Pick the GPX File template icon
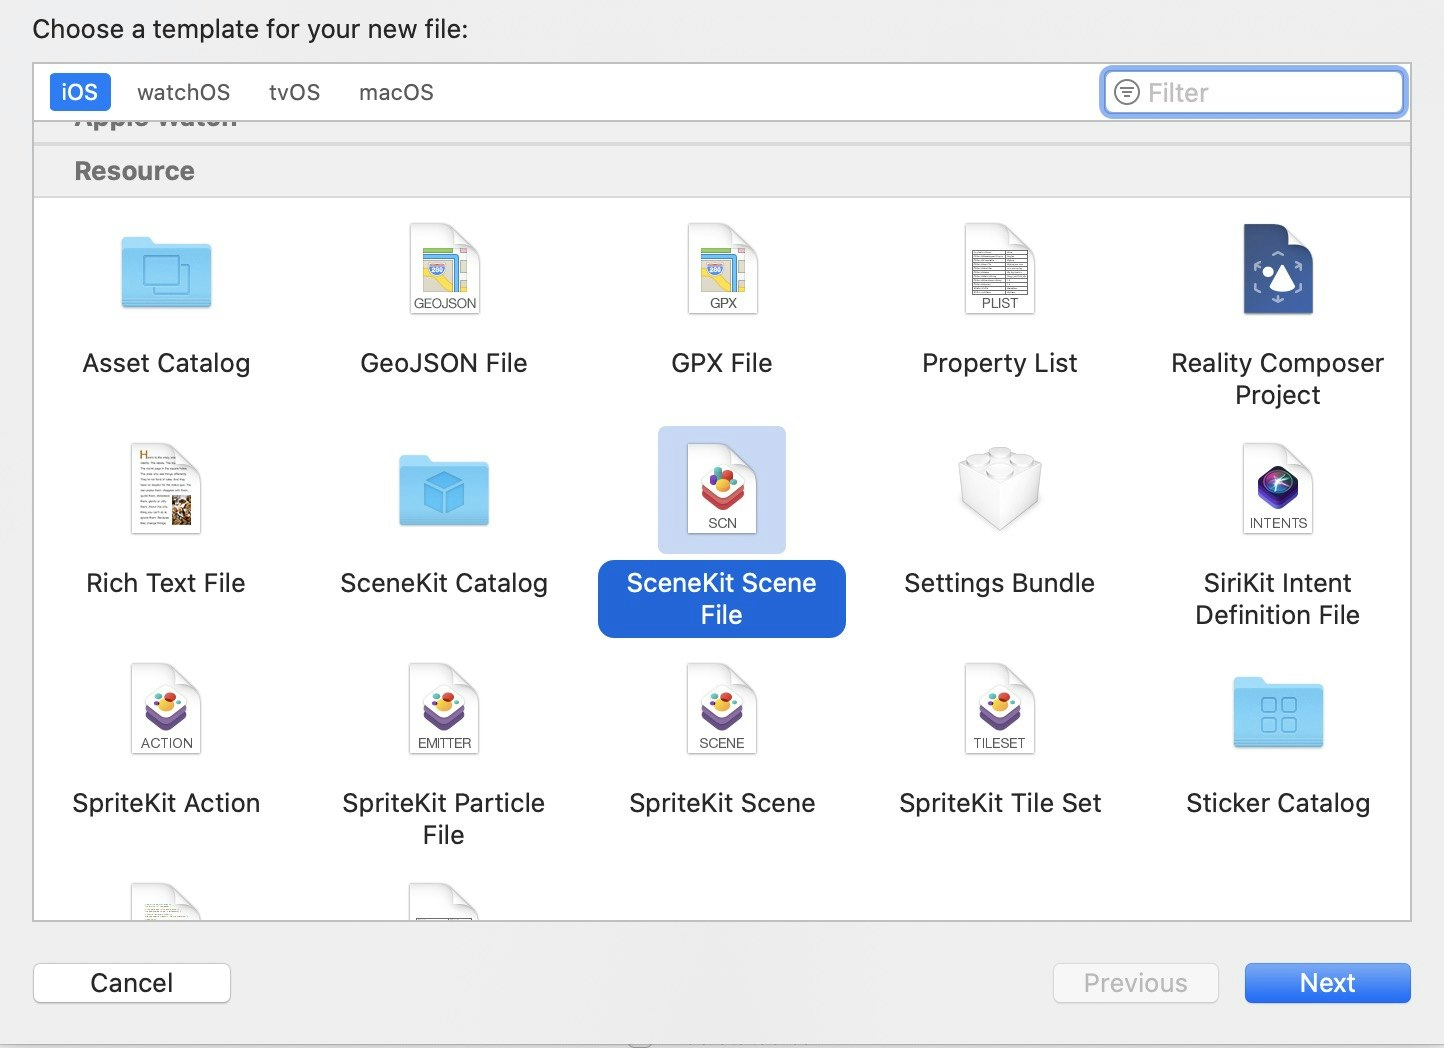This screenshot has height=1048, width=1444. (722, 269)
